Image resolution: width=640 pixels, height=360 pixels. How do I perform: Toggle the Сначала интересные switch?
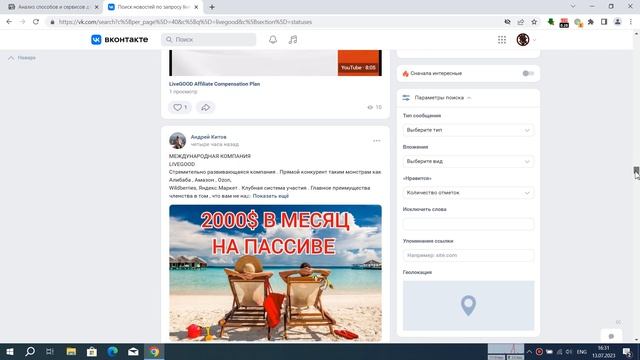(x=528, y=73)
